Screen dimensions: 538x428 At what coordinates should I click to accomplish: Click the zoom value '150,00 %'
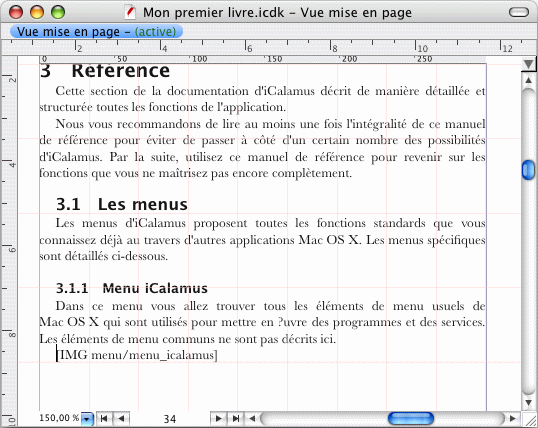pos(59,418)
